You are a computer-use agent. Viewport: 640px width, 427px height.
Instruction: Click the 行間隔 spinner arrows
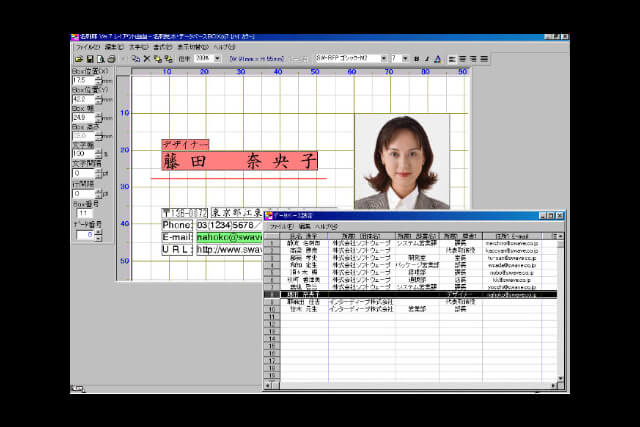[99, 193]
